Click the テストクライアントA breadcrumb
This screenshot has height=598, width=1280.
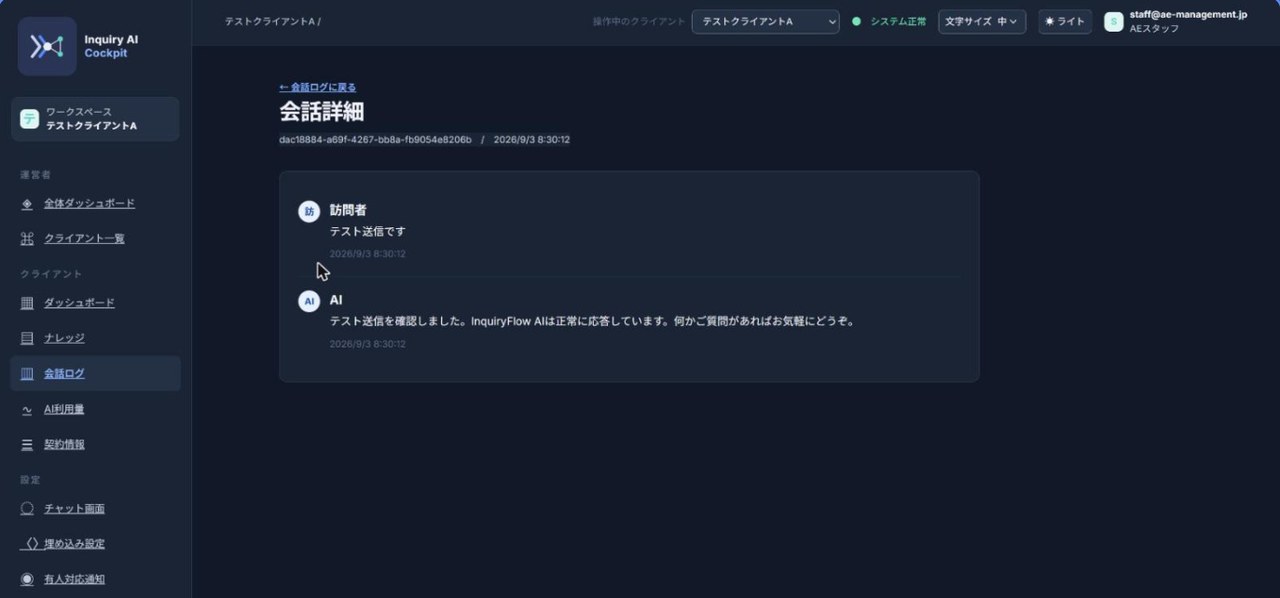pyautogui.click(x=270, y=21)
